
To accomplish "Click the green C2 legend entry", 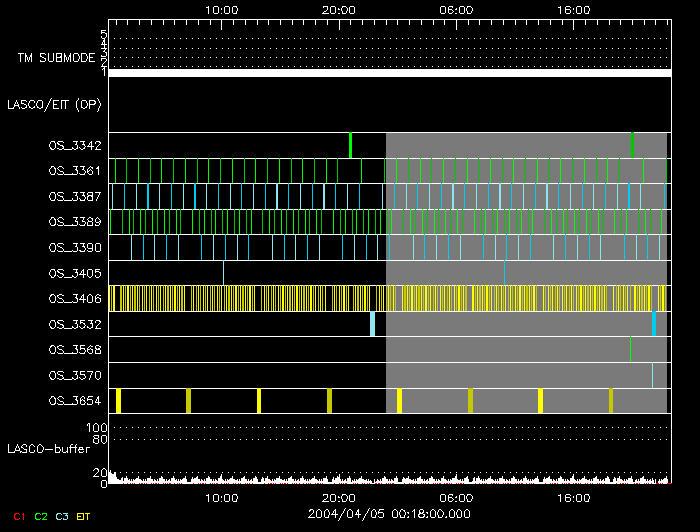I will coord(41,516).
